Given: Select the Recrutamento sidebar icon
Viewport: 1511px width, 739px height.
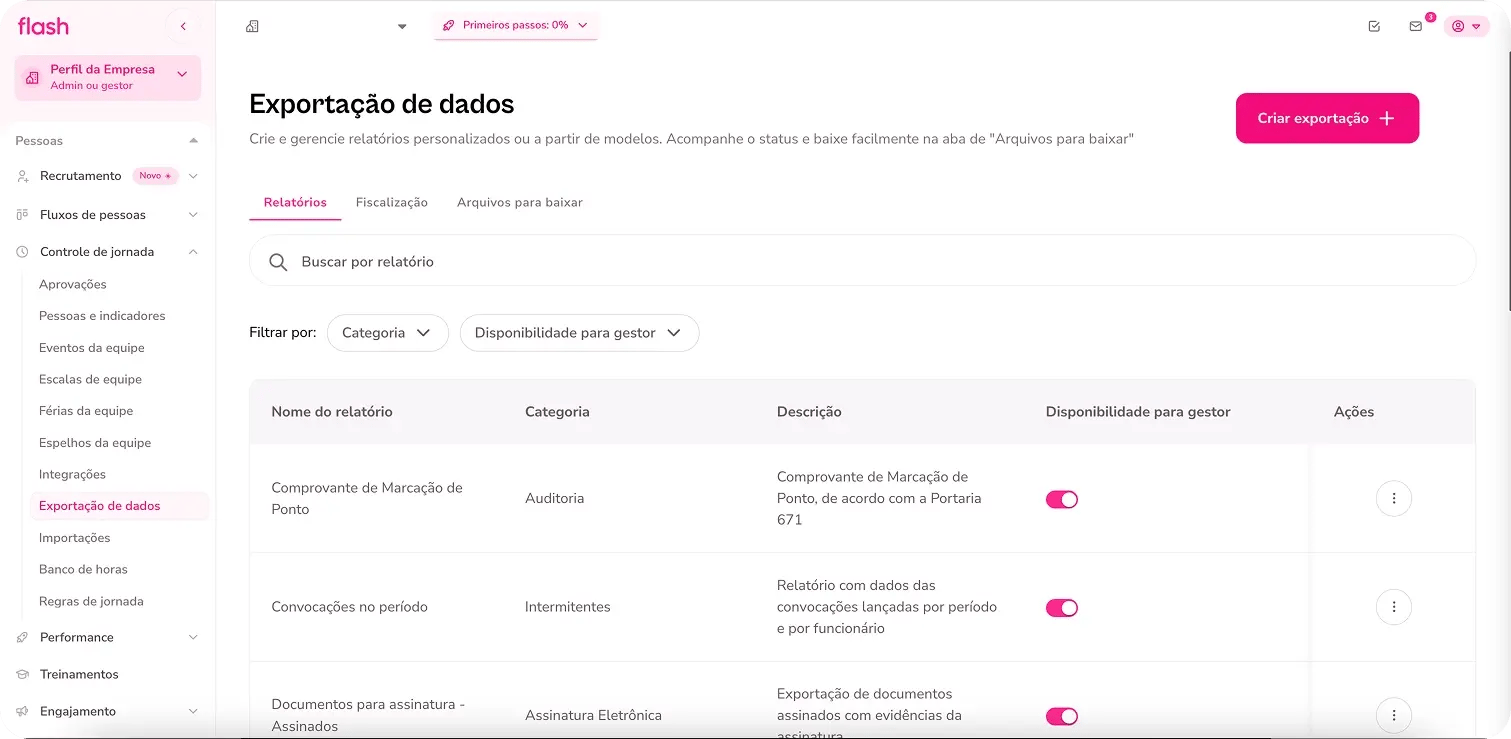Looking at the screenshot, I should tap(21, 176).
